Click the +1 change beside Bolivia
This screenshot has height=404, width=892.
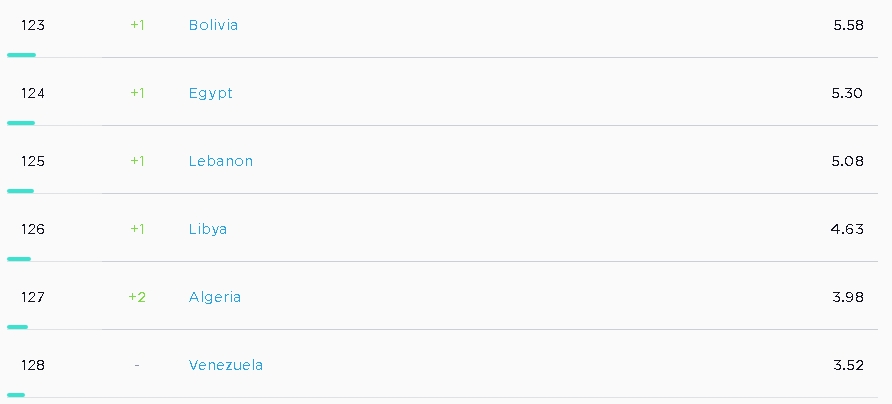coord(137,25)
